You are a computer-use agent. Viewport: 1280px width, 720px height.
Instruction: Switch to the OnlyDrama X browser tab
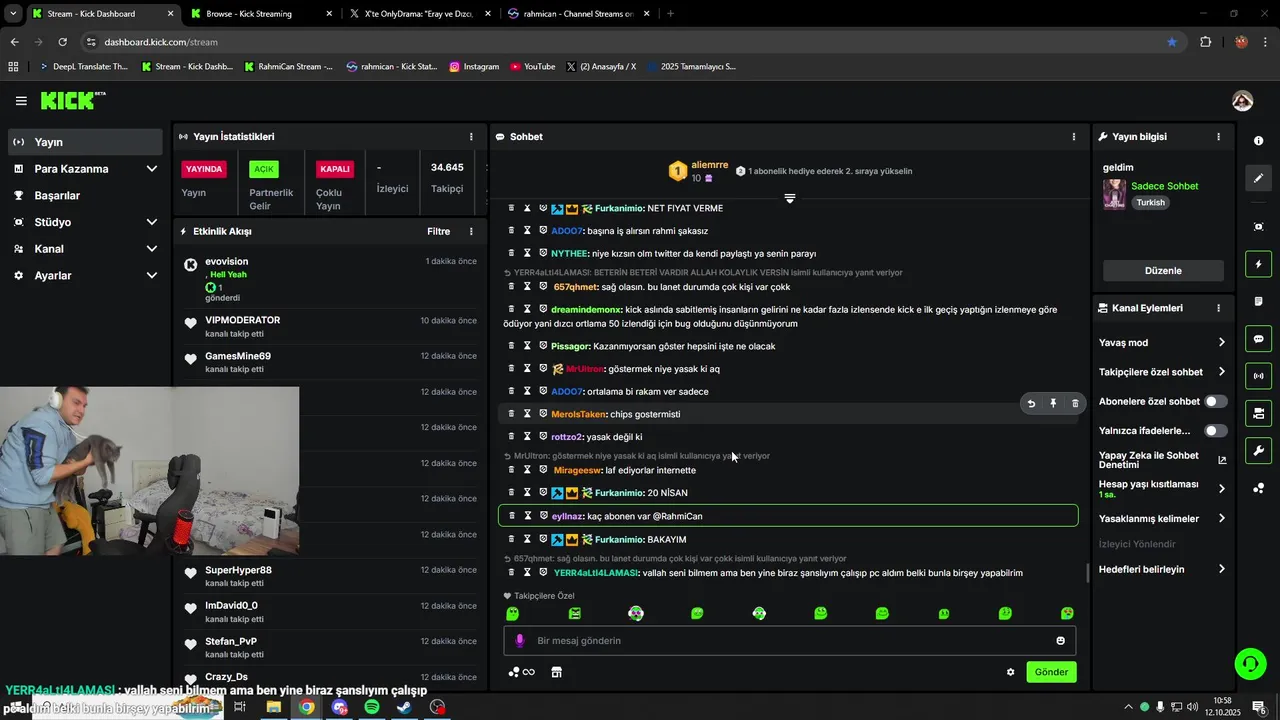tap(418, 14)
